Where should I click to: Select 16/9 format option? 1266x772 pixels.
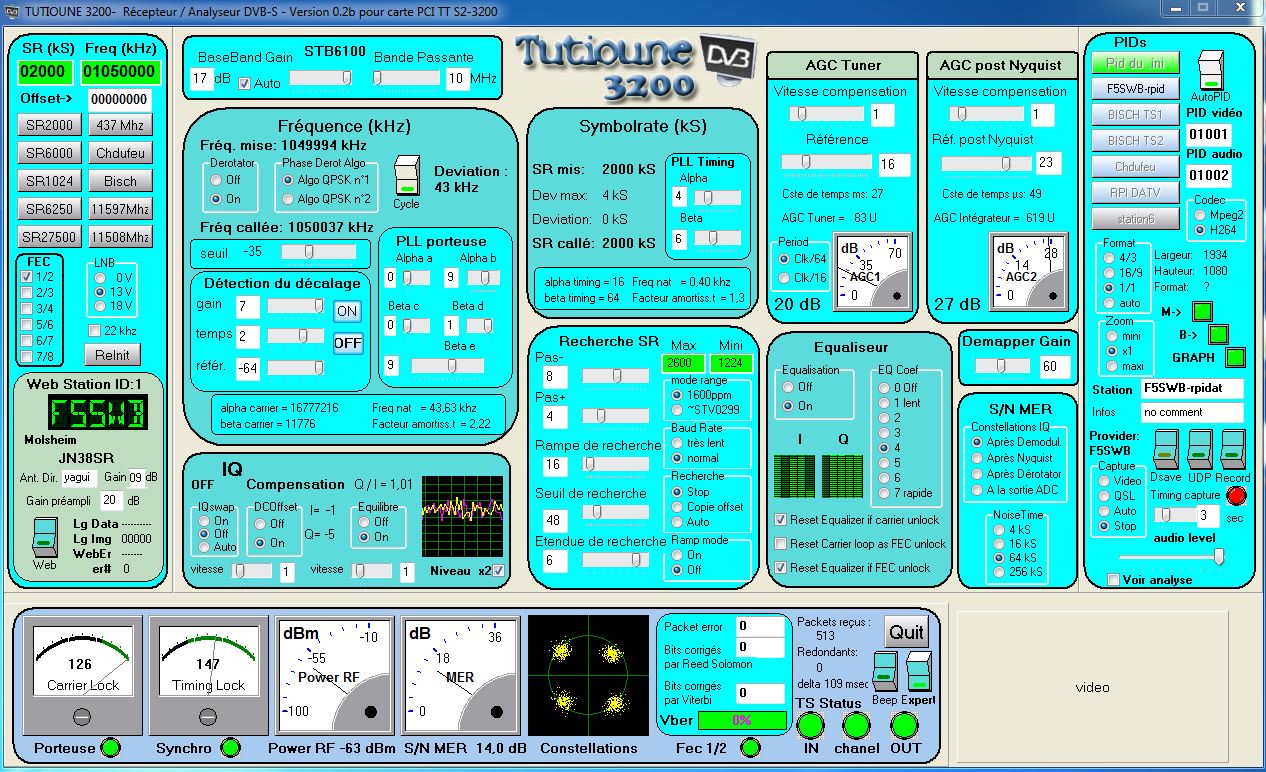tap(1109, 272)
